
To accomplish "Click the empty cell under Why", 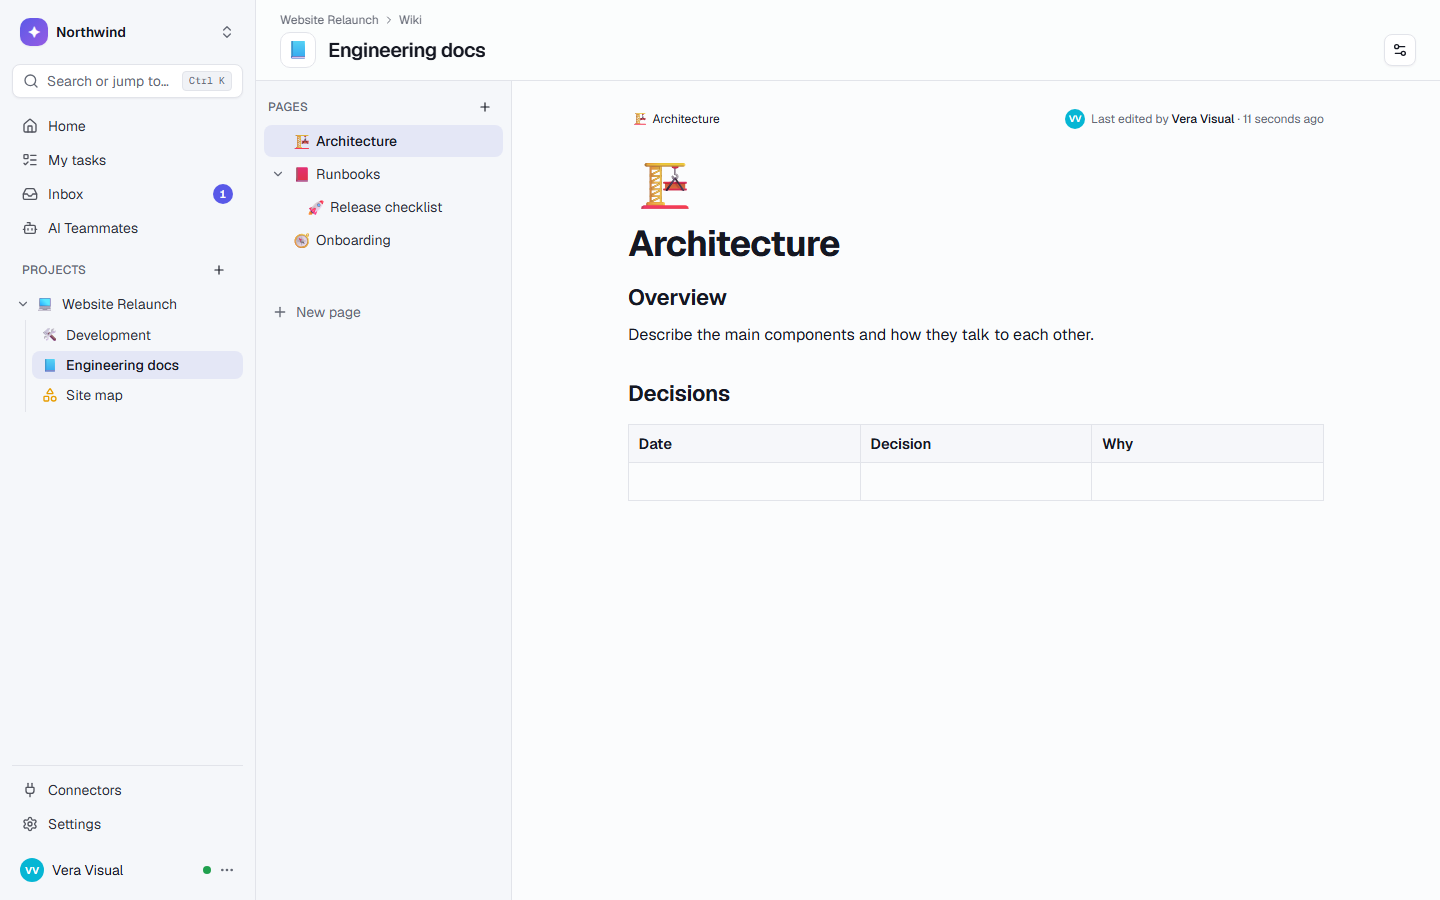I will 1207,482.
